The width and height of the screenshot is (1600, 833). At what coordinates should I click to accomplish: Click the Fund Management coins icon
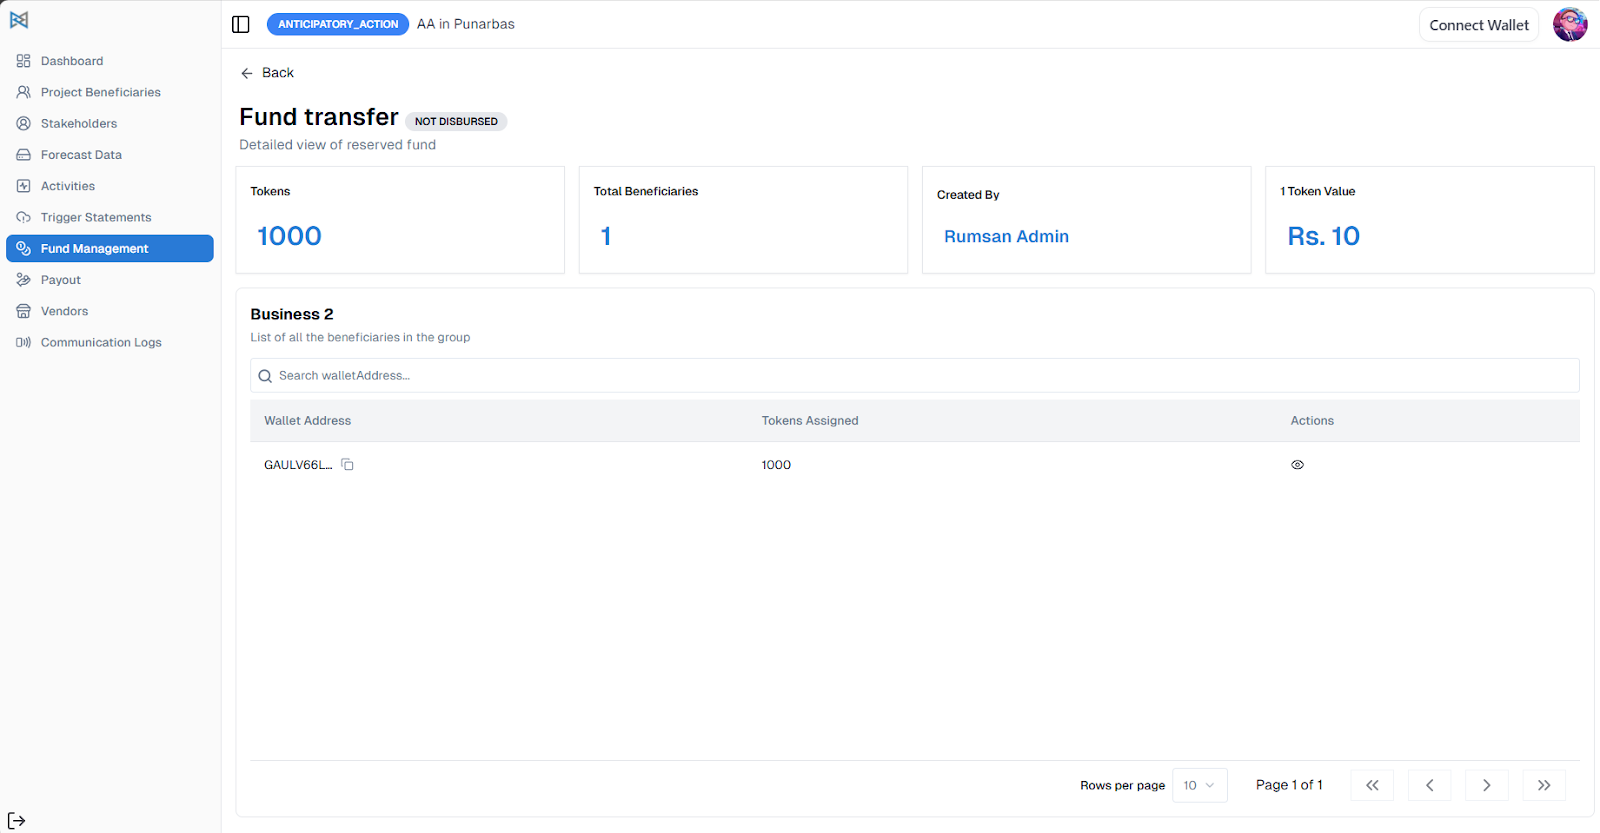click(23, 248)
